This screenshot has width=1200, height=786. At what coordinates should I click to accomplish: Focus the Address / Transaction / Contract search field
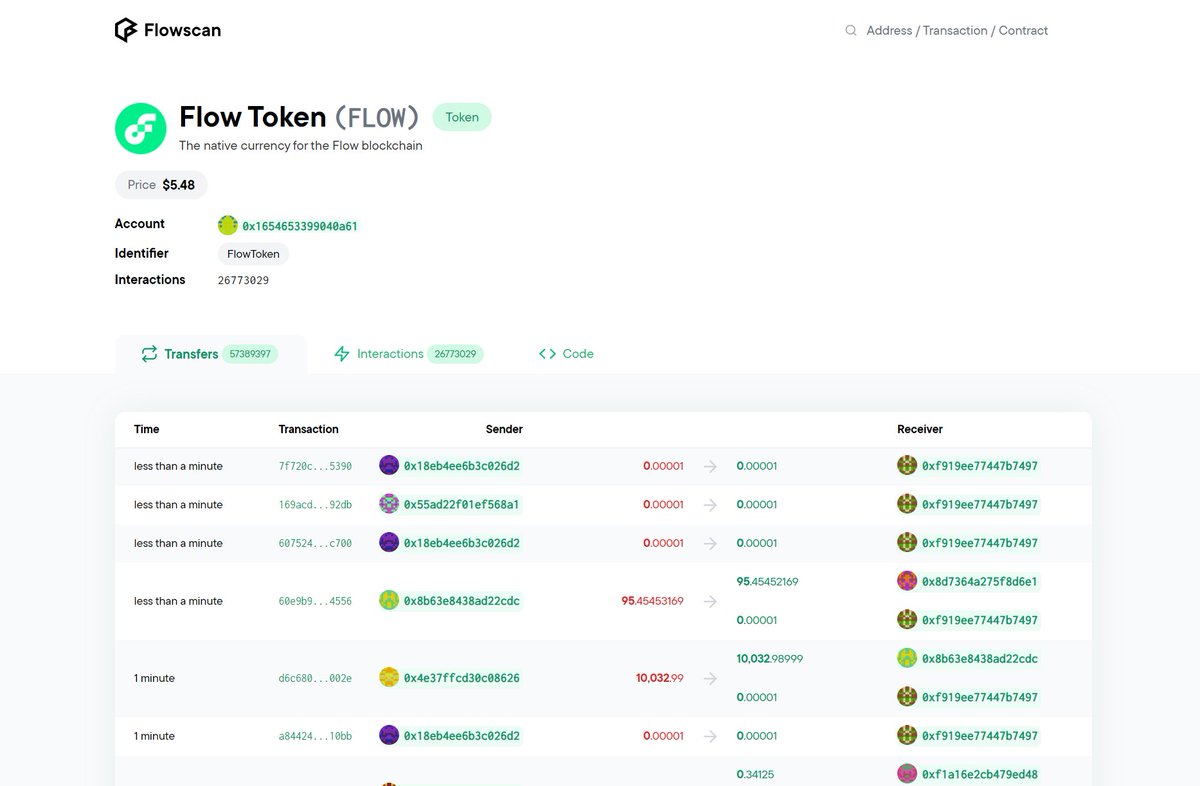957,31
